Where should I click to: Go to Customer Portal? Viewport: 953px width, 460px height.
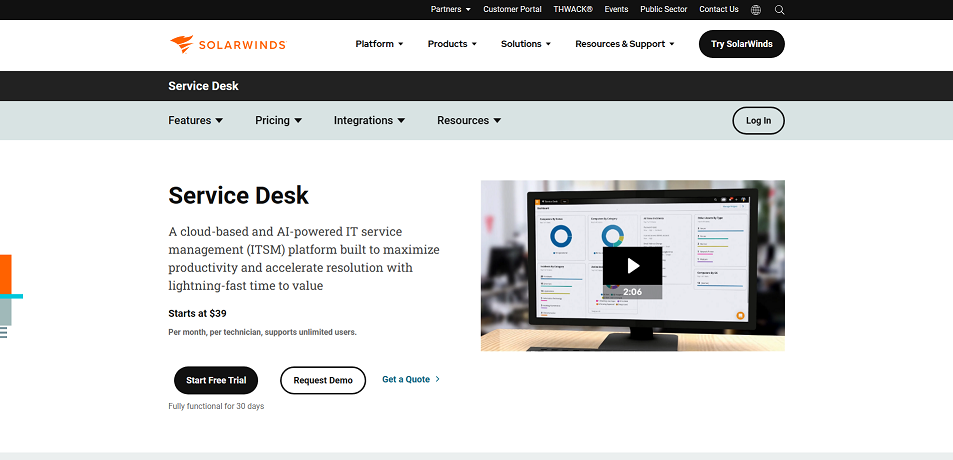[512, 9]
